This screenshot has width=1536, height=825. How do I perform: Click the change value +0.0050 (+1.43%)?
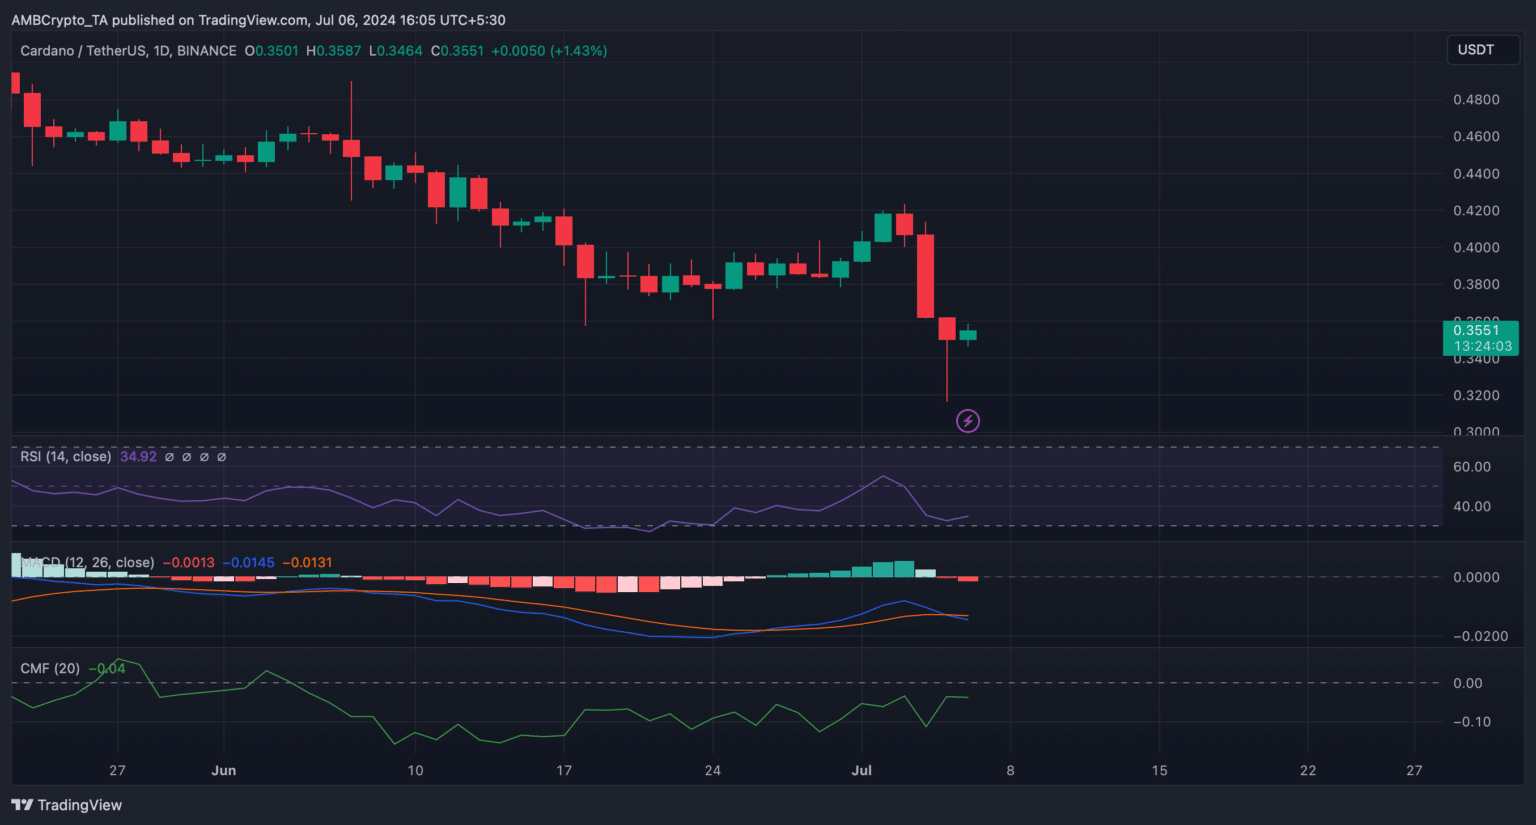click(549, 51)
